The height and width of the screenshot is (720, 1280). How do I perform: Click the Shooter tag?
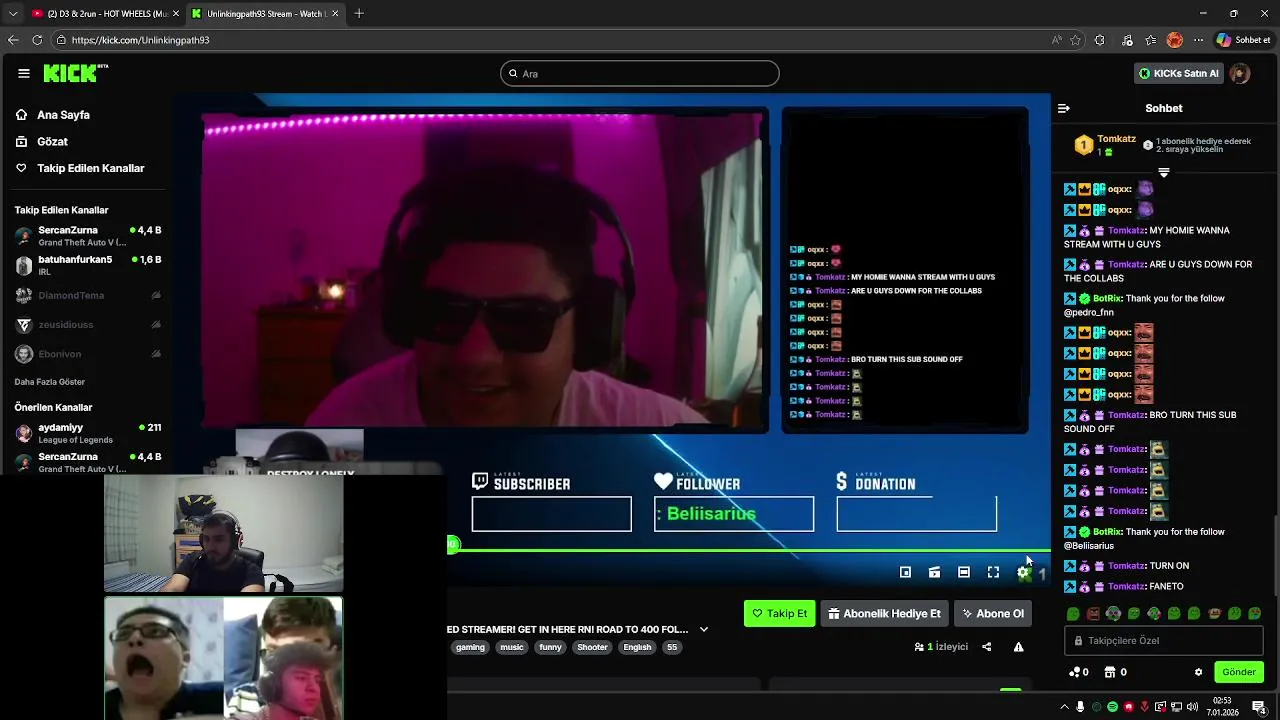coord(592,647)
